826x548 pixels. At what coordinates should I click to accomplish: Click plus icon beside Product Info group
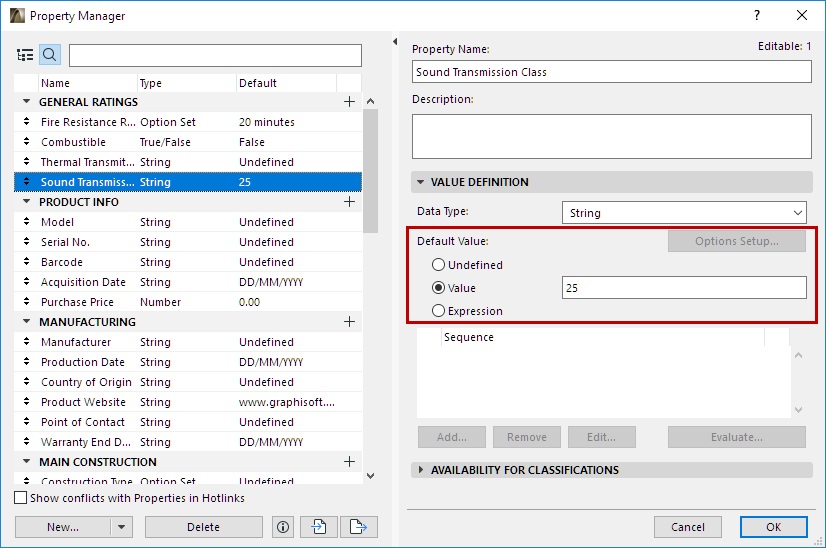349,202
